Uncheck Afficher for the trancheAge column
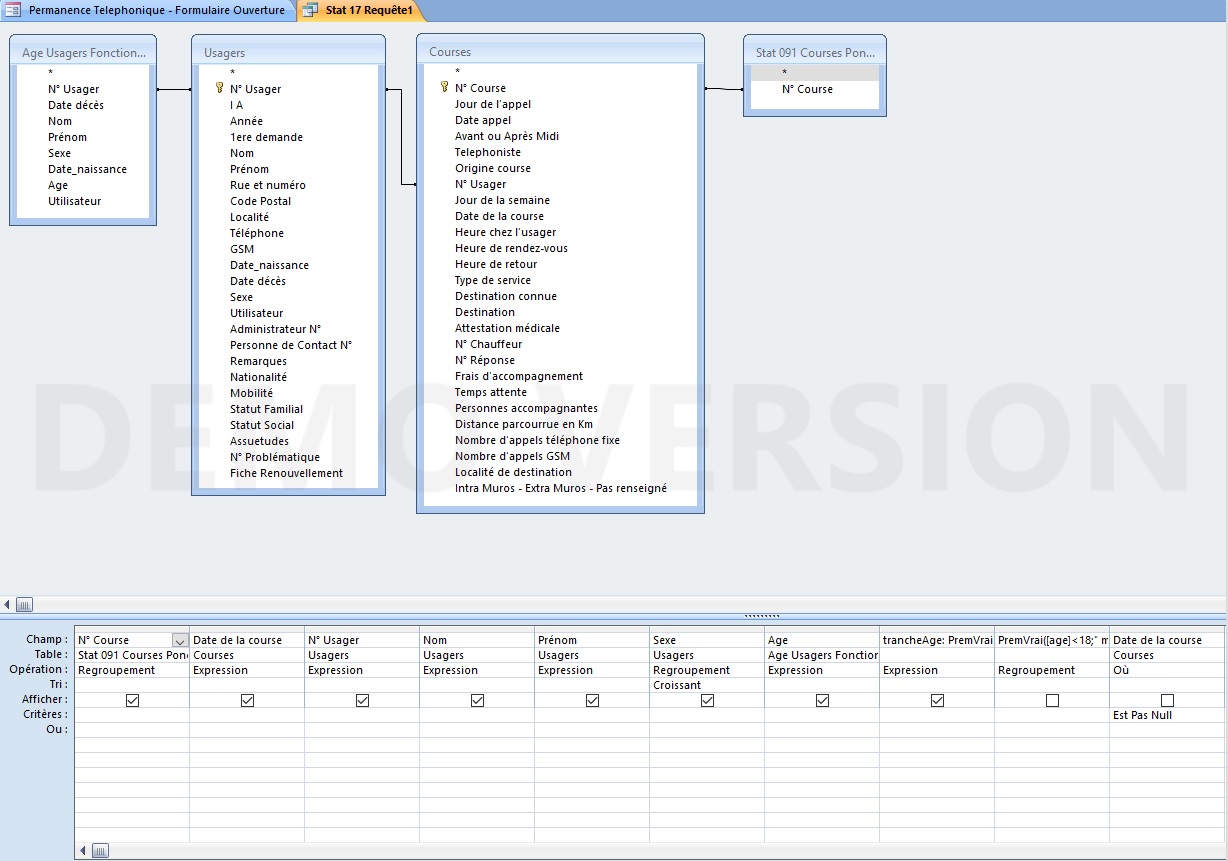1228x861 pixels. pyautogui.click(x=937, y=701)
